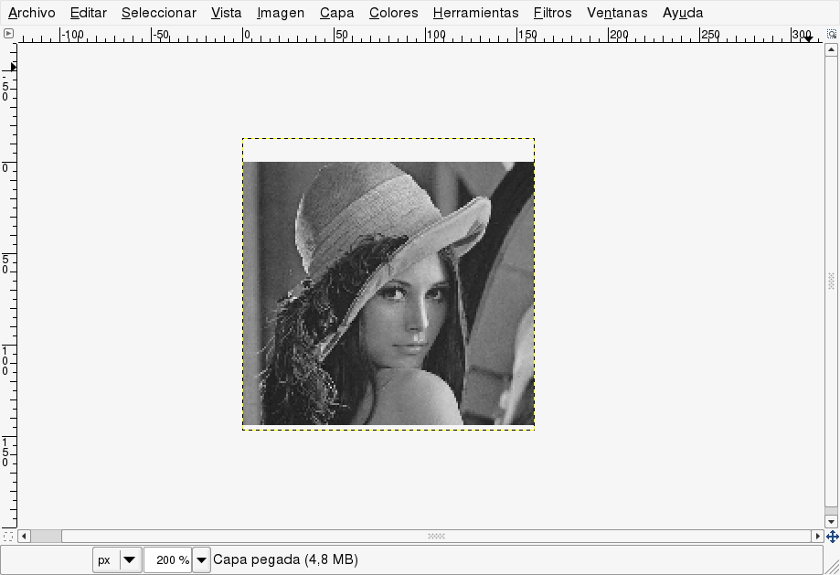Click the horizontal ruler at the 100 mark
Screen dimensions: 840x575
436,35
